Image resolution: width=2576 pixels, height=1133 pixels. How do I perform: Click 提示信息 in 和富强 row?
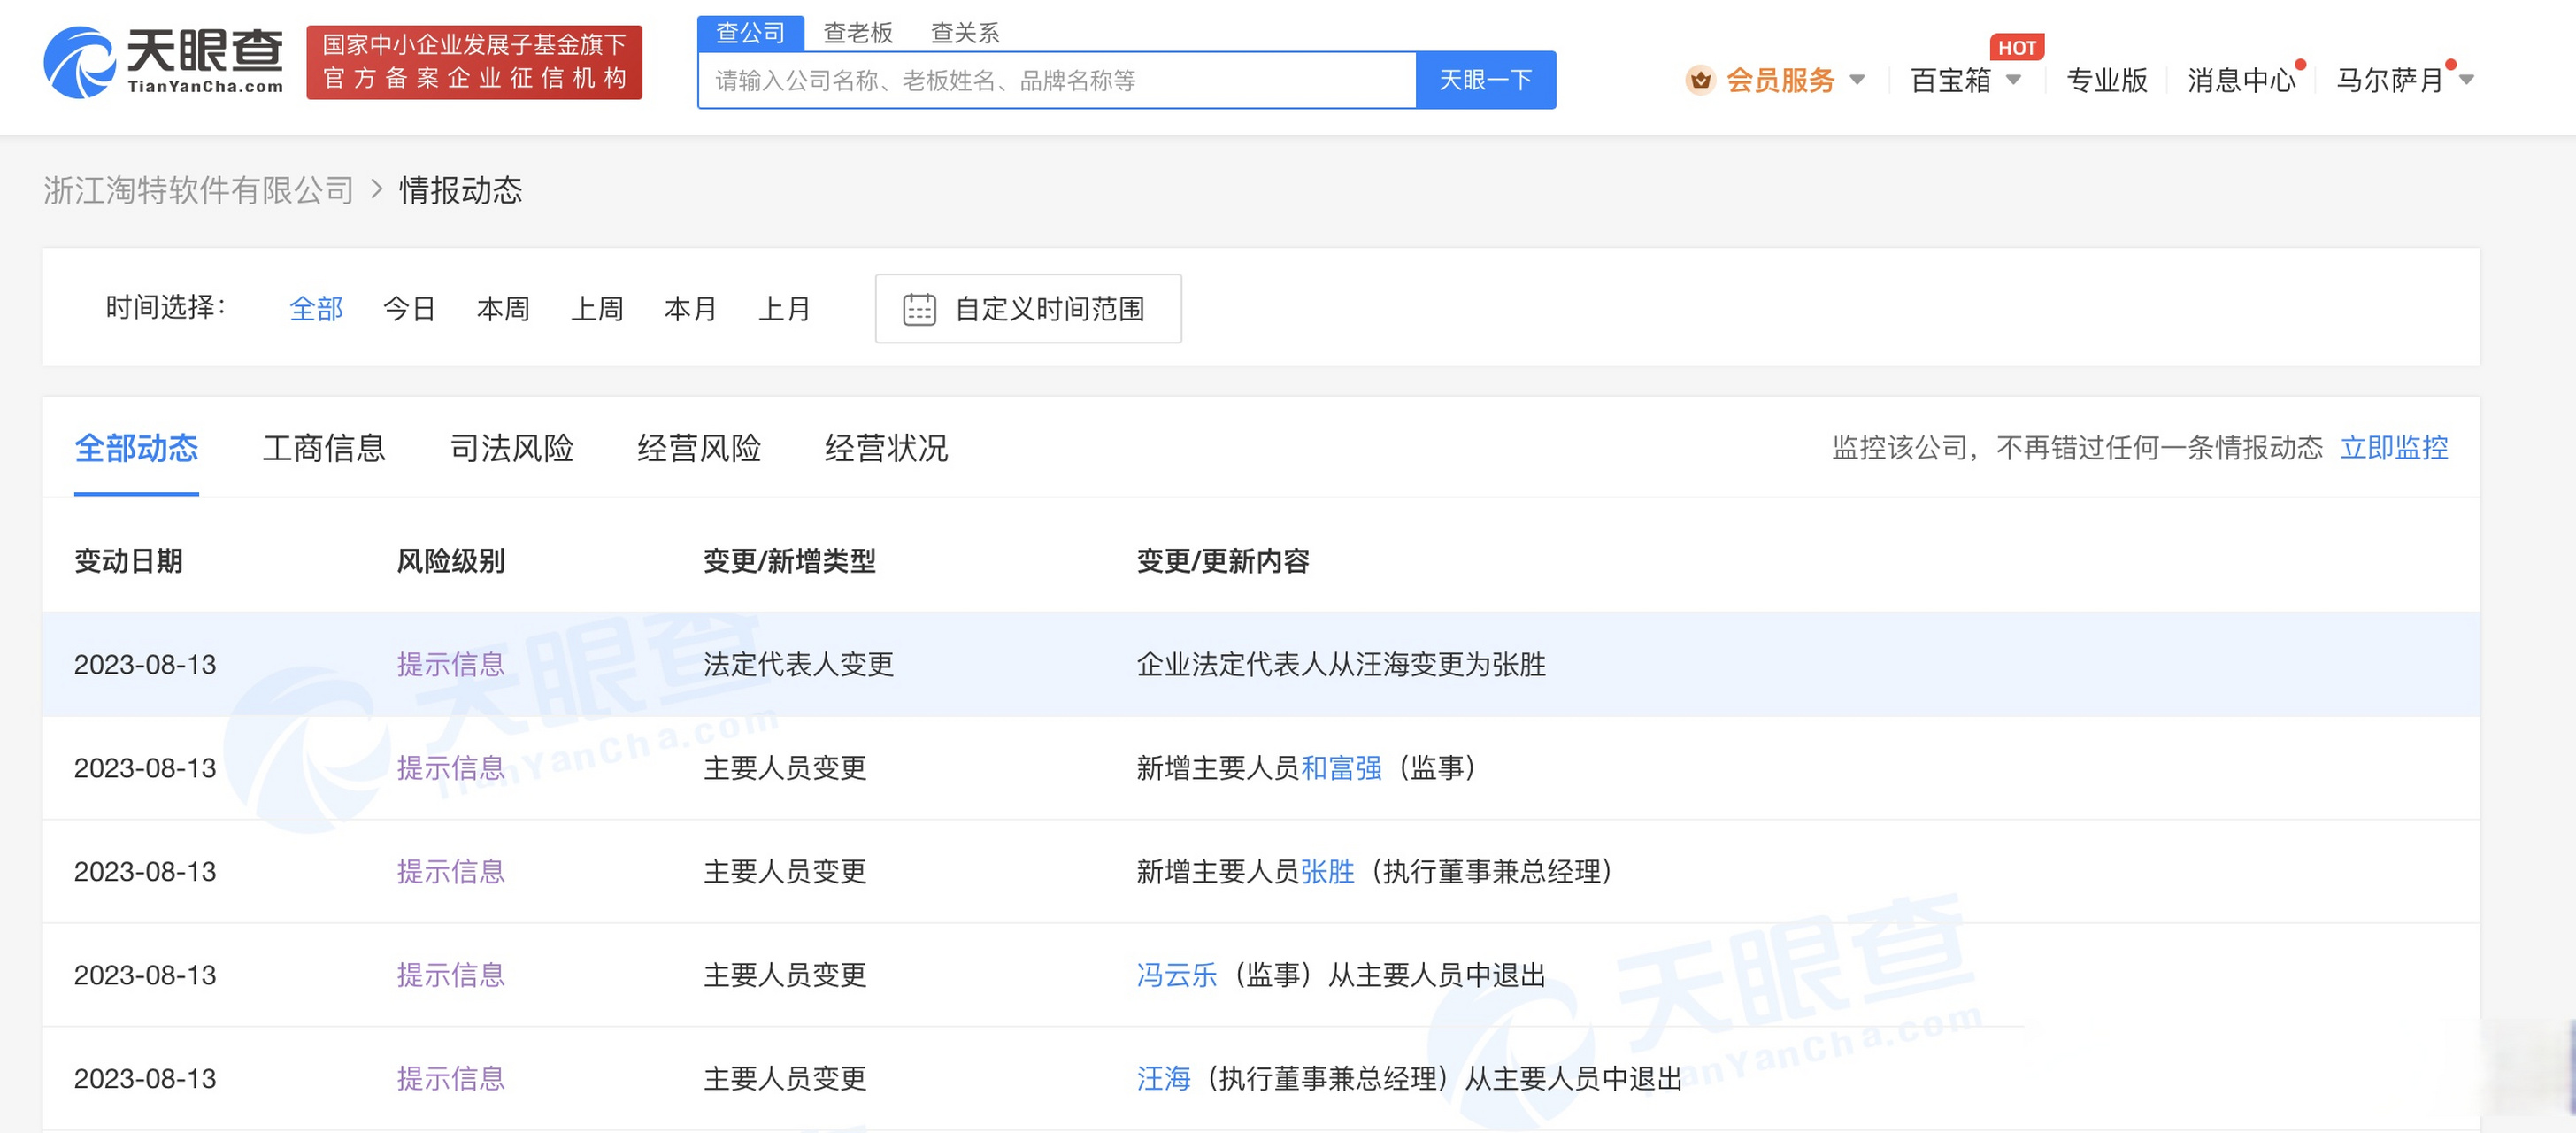(450, 768)
